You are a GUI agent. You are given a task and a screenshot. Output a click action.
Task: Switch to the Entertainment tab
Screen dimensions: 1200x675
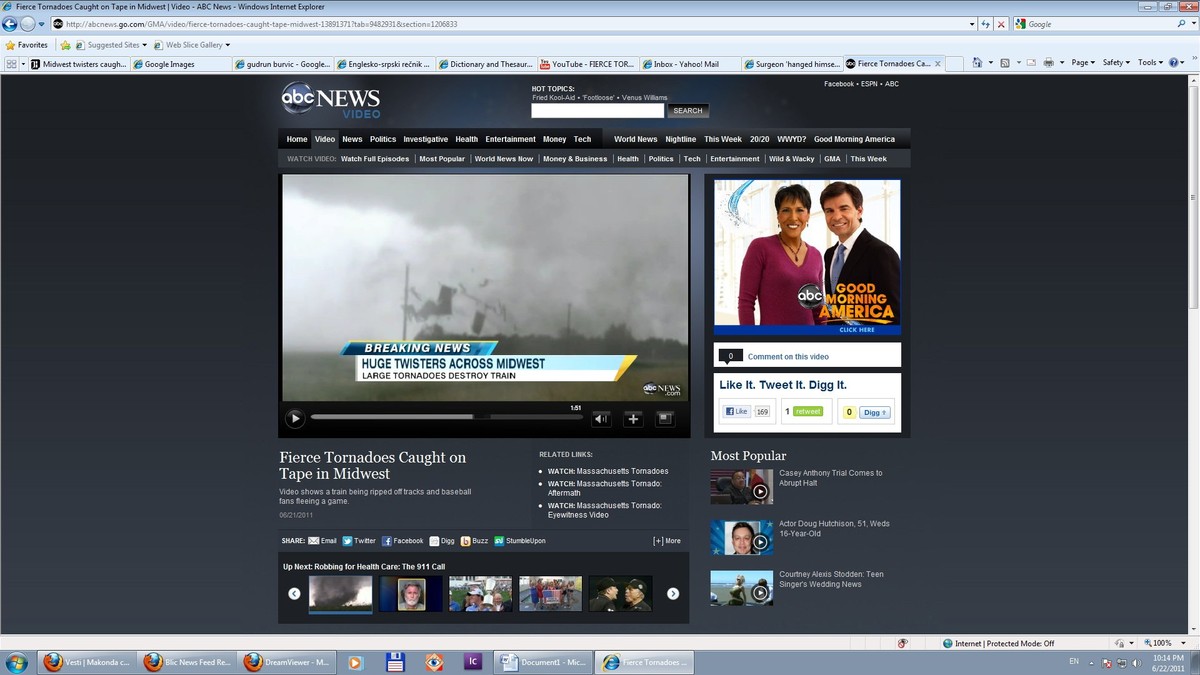click(x=510, y=139)
